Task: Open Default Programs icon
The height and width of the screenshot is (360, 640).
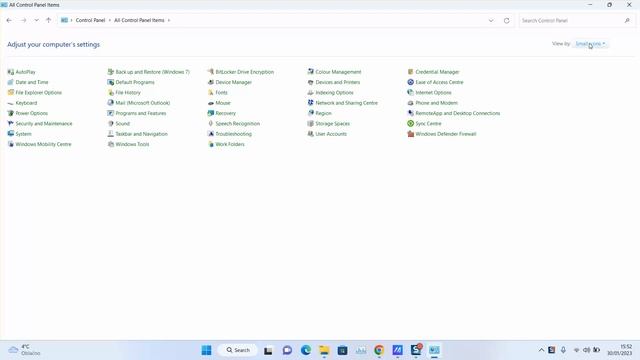Action: (111, 82)
